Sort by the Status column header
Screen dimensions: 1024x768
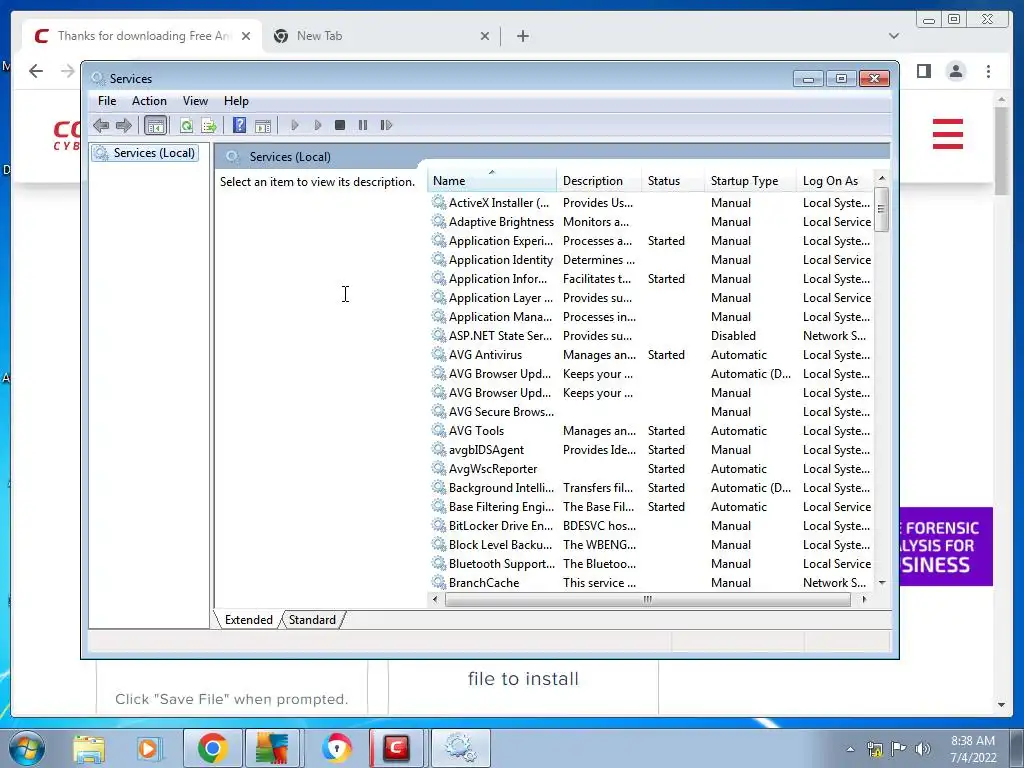(x=673, y=181)
